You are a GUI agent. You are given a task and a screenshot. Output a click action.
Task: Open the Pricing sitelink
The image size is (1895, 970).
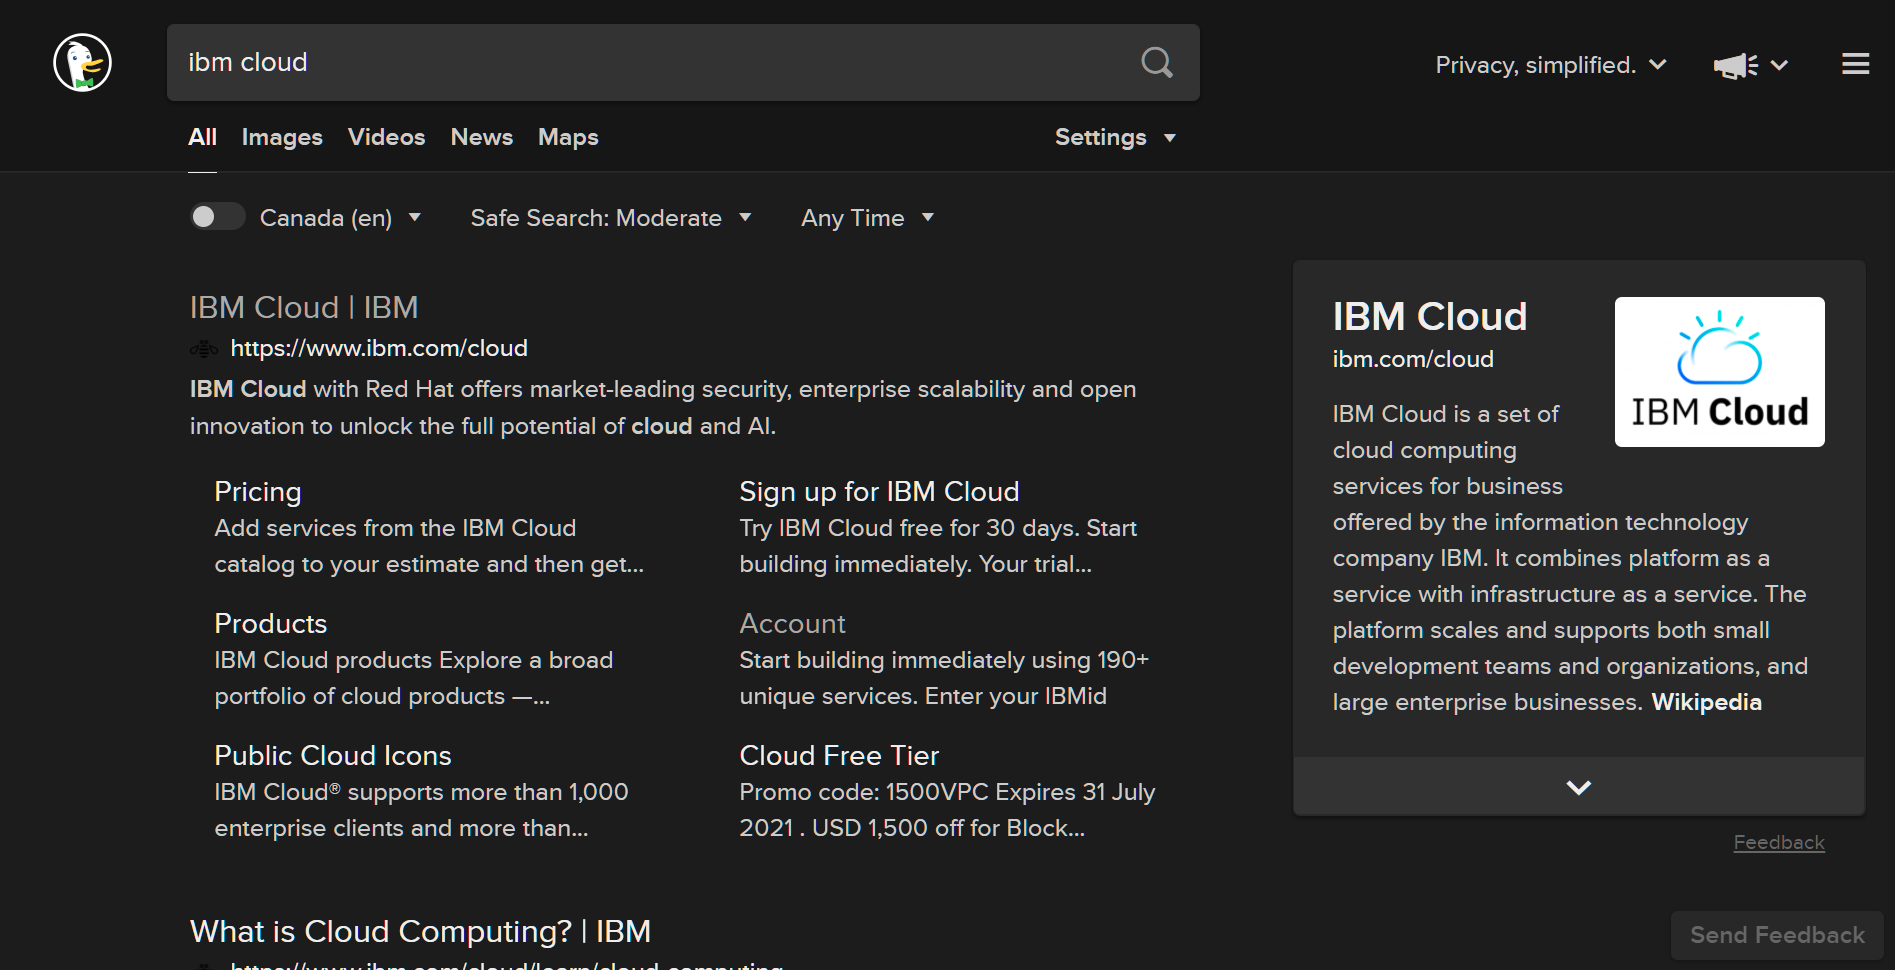click(x=258, y=491)
